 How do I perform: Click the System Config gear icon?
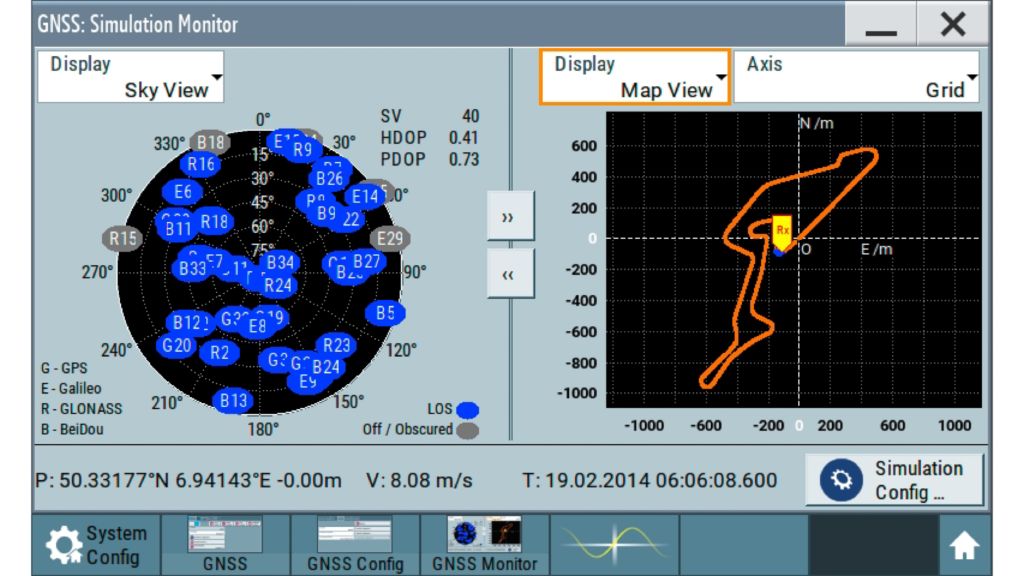66,545
